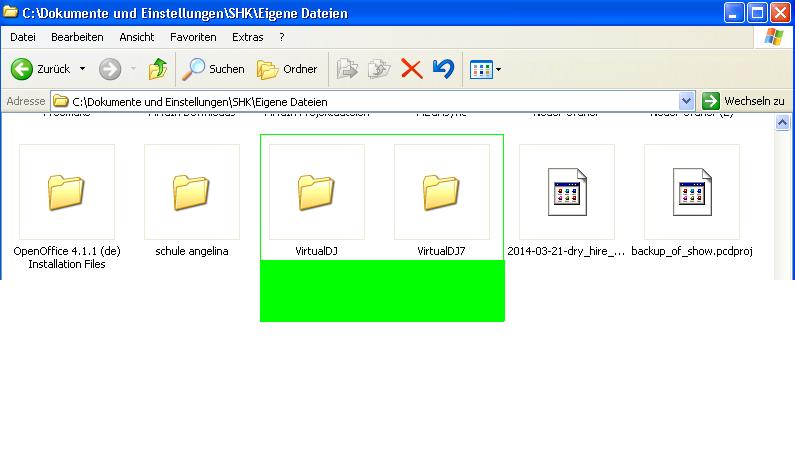Click inside the address path field
The width and height of the screenshot is (795, 464).
coord(370,101)
